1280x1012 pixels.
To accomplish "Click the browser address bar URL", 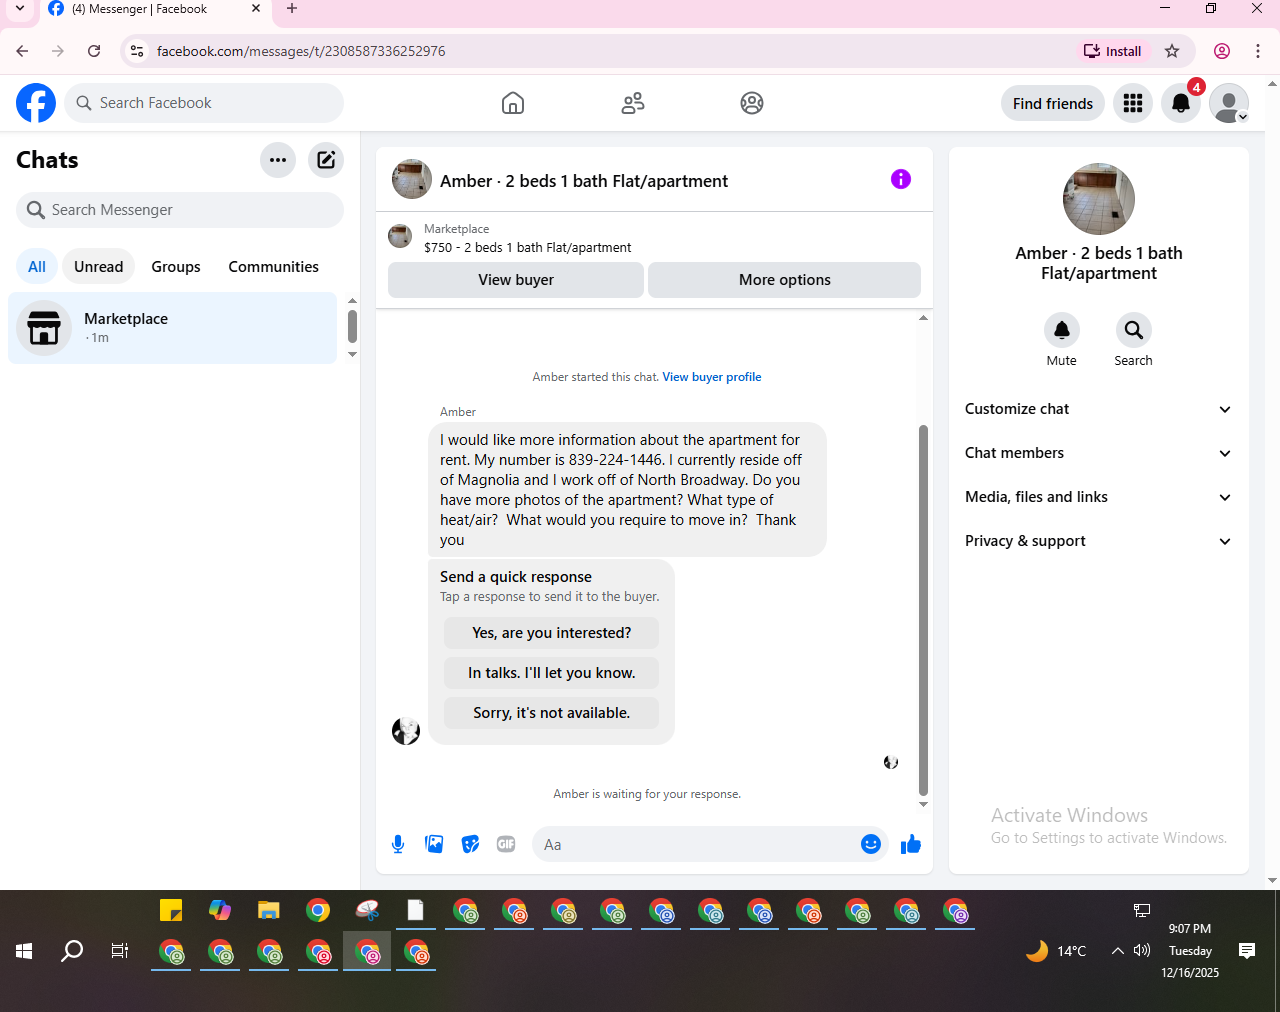I will click(x=301, y=51).
